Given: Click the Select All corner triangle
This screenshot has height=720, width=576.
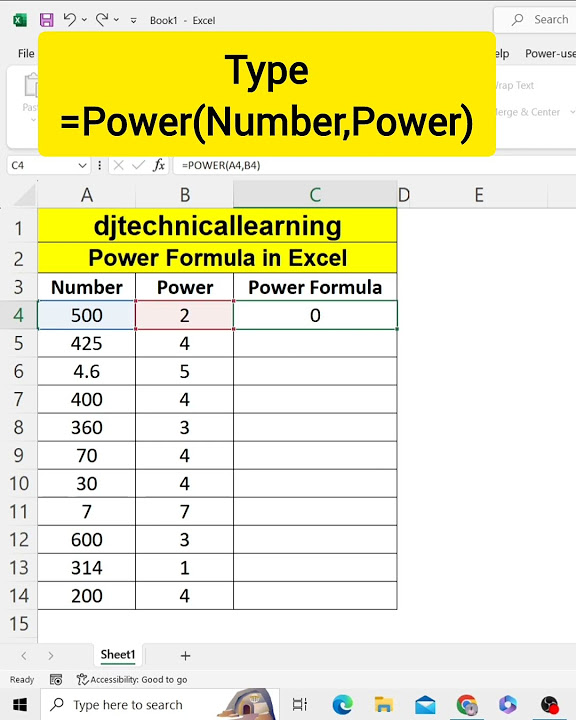Looking at the screenshot, I should (x=25, y=195).
